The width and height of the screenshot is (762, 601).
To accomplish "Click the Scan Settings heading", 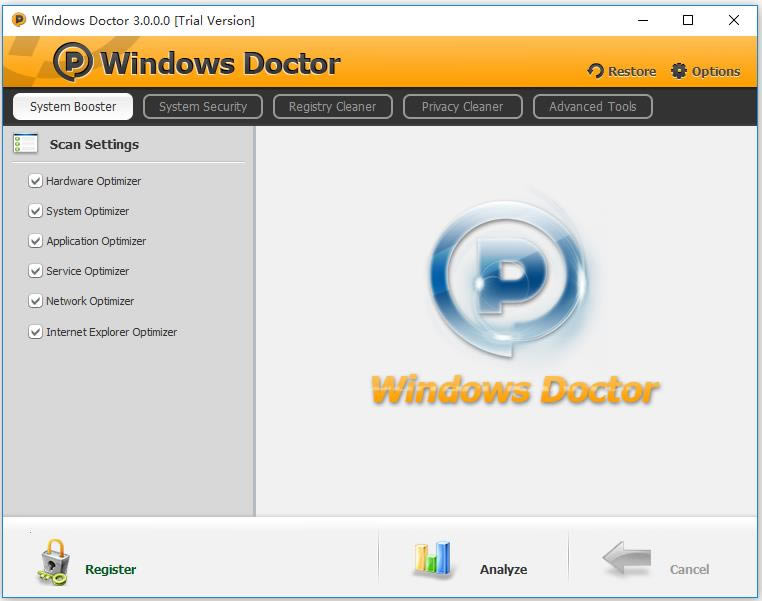I will point(94,144).
